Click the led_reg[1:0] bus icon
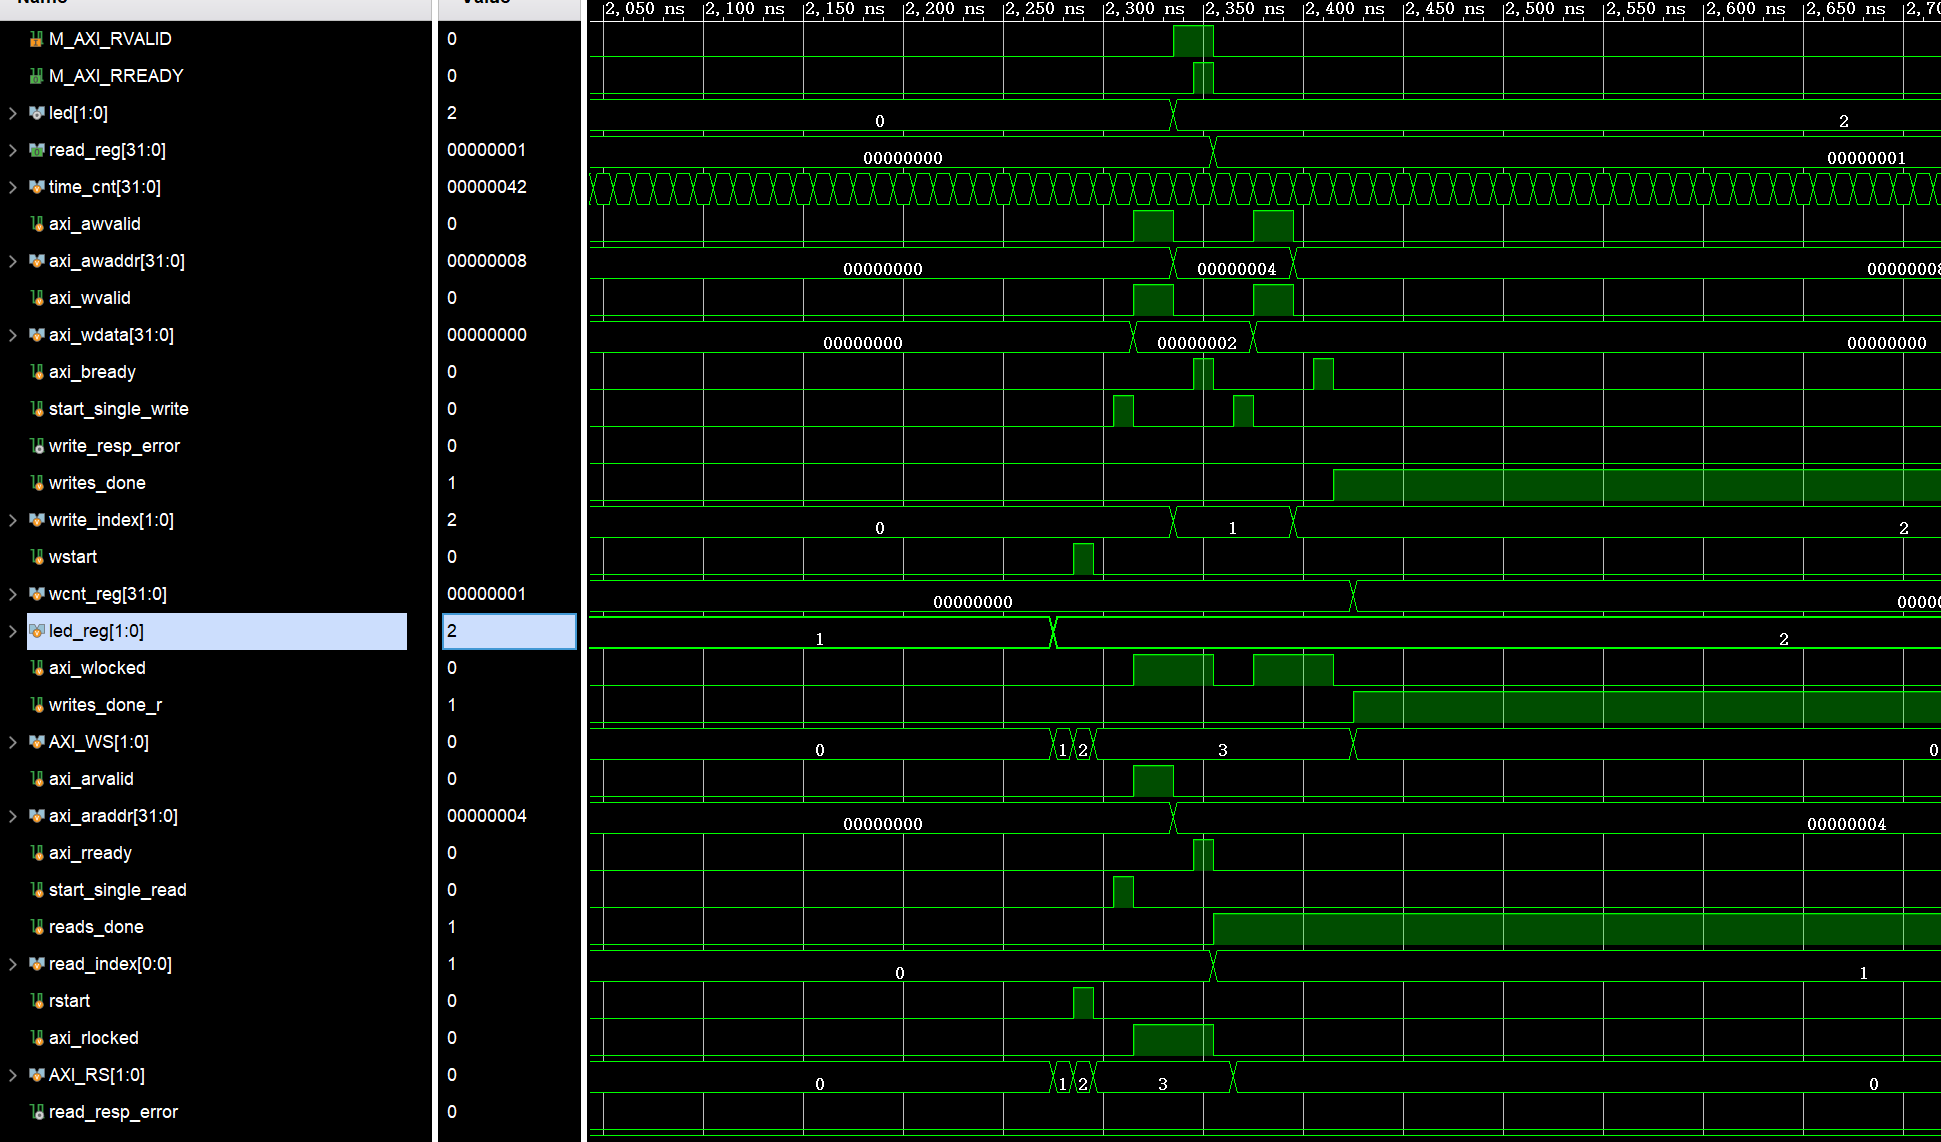 (x=37, y=631)
